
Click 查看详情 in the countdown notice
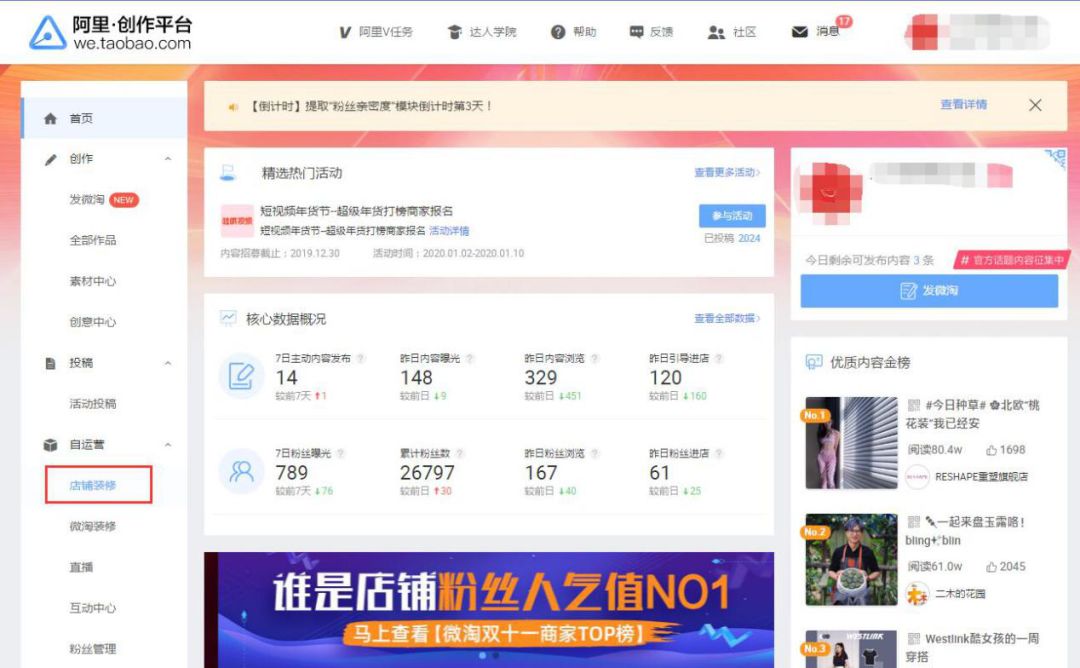point(964,105)
